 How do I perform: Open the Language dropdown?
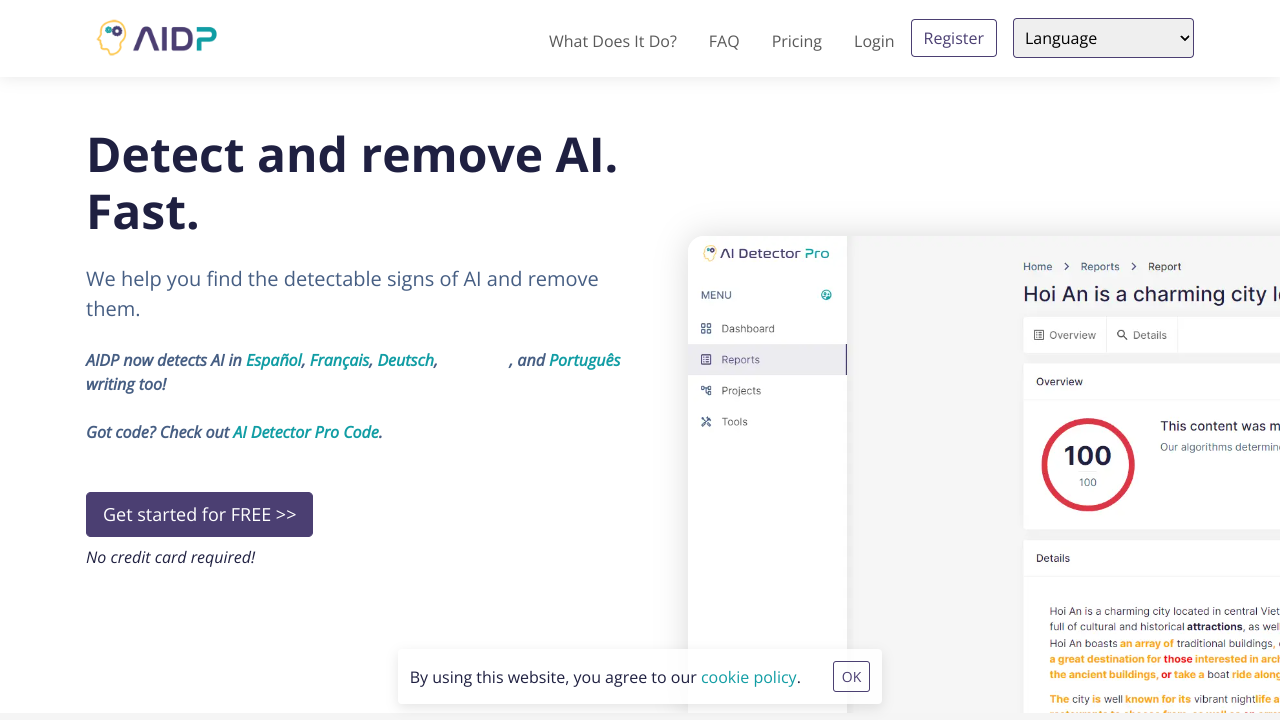click(1103, 38)
